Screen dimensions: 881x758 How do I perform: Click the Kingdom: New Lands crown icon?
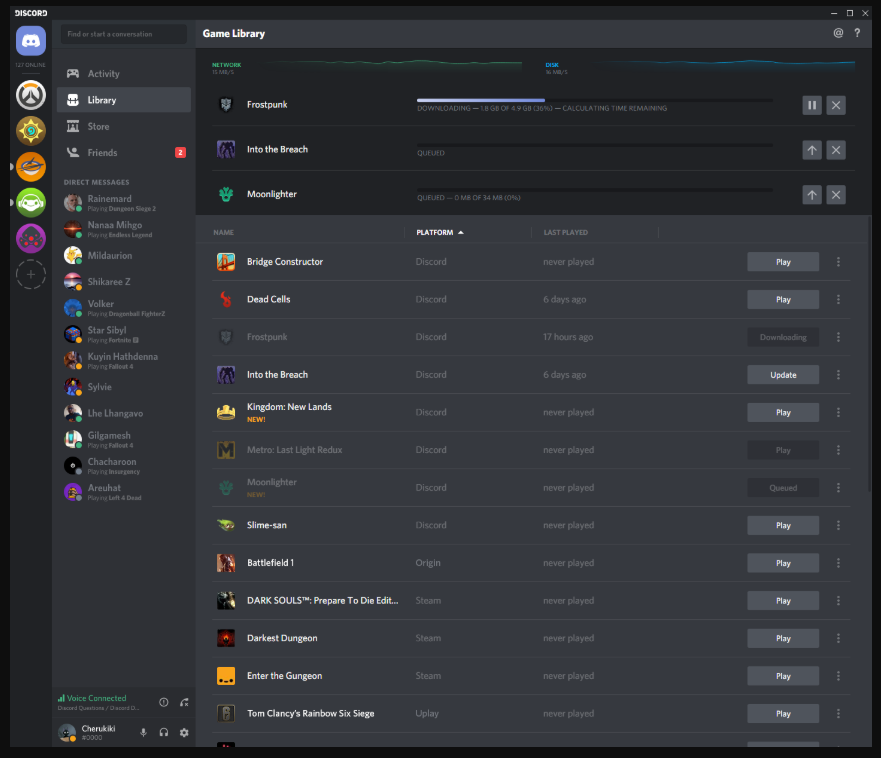point(226,412)
